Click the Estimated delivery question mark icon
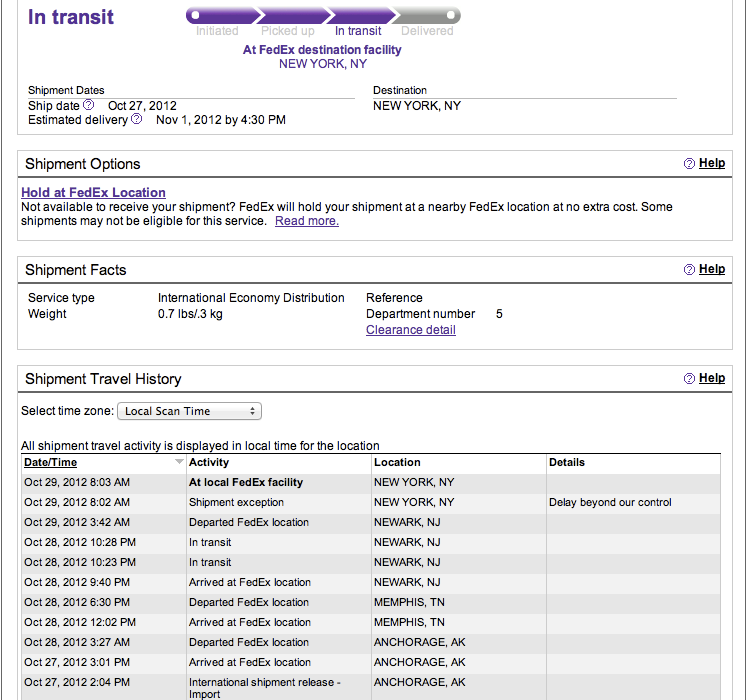The height and width of the screenshot is (700, 747). pyautogui.click(x=137, y=119)
